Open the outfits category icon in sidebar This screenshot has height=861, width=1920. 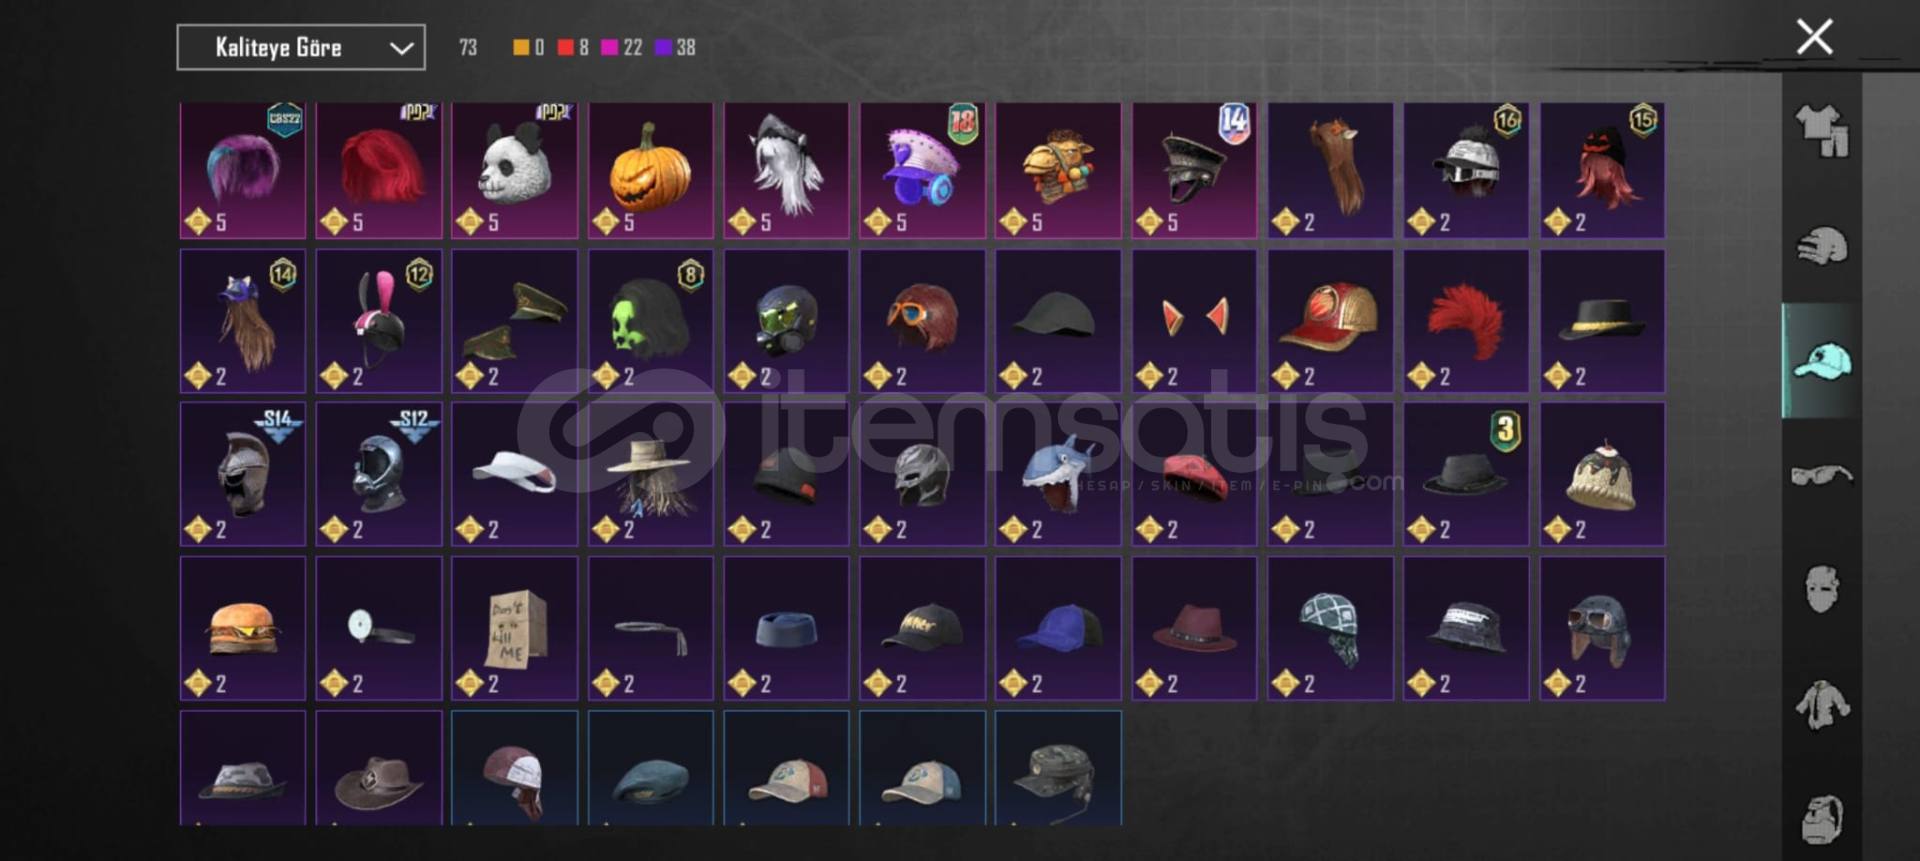pos(1822,132)
